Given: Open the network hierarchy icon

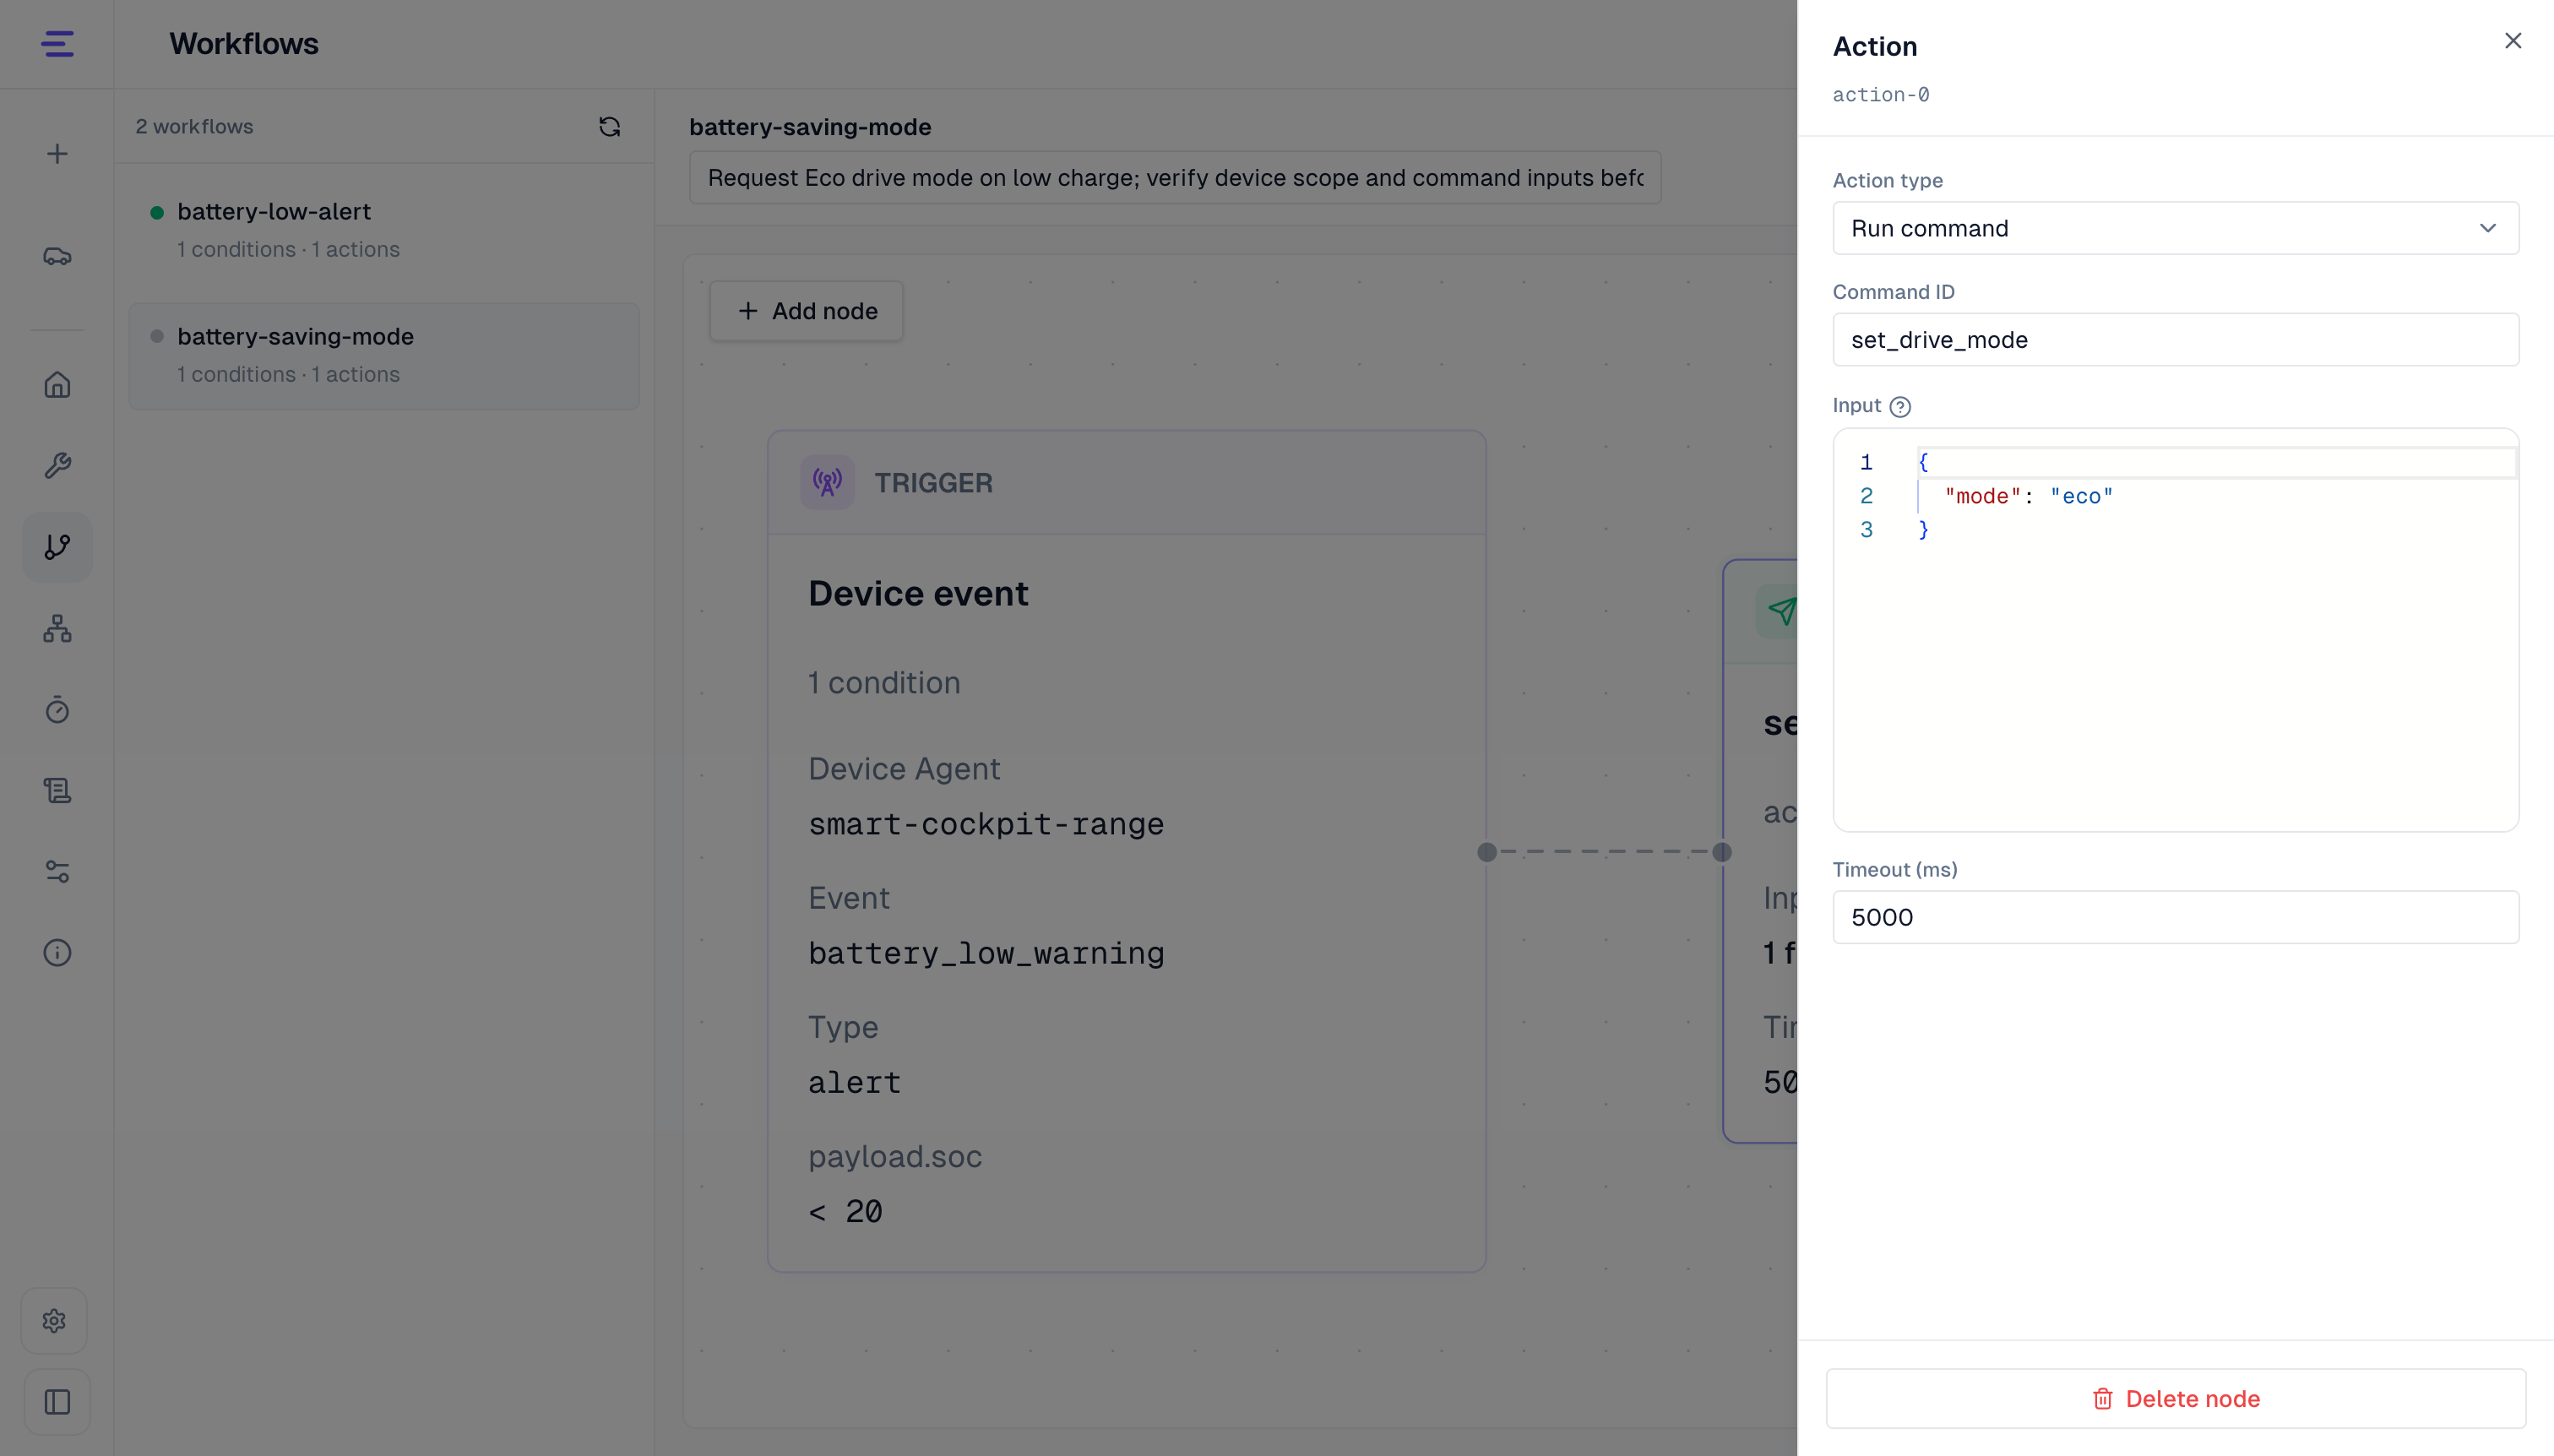Looking at the screenshot, I should pos(57,628).
